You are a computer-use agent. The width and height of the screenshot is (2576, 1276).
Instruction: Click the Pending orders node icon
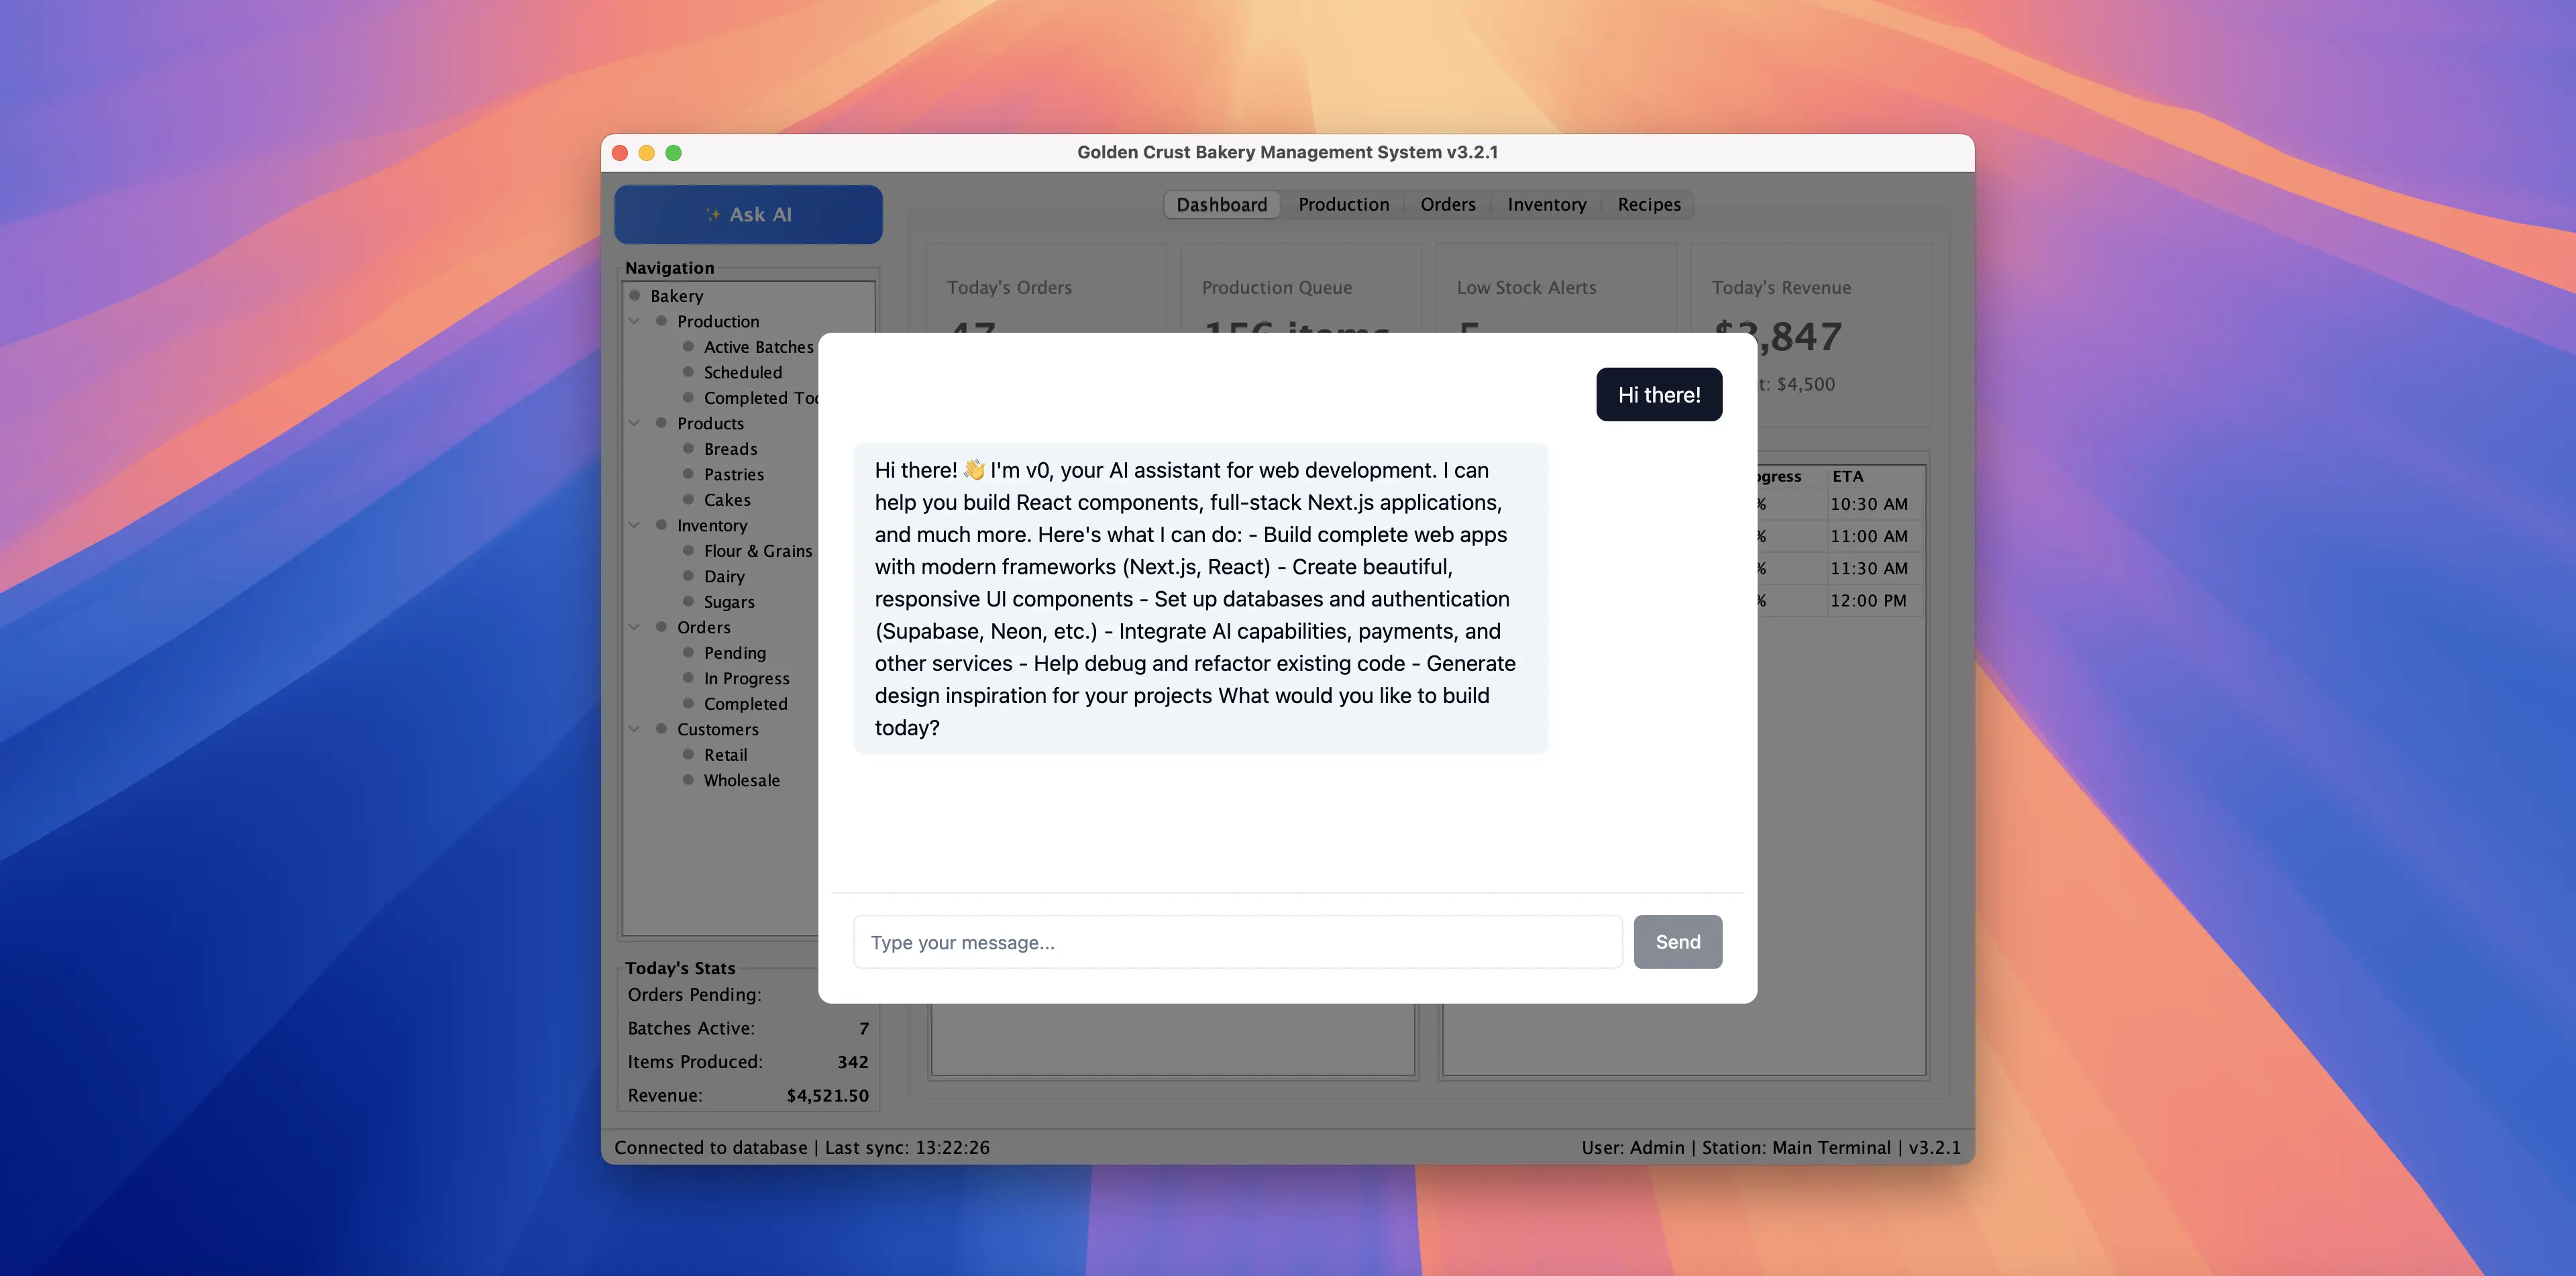click(688, 652)
